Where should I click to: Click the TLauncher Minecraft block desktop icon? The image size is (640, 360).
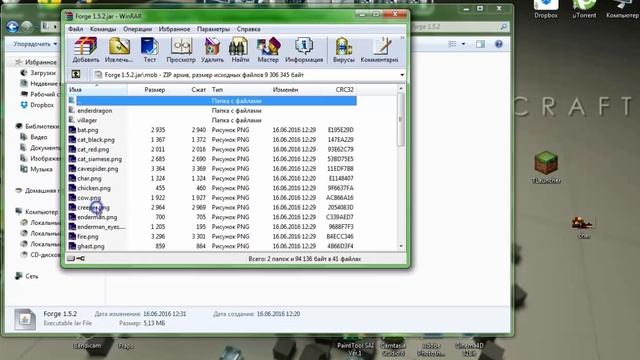point(546,167)
